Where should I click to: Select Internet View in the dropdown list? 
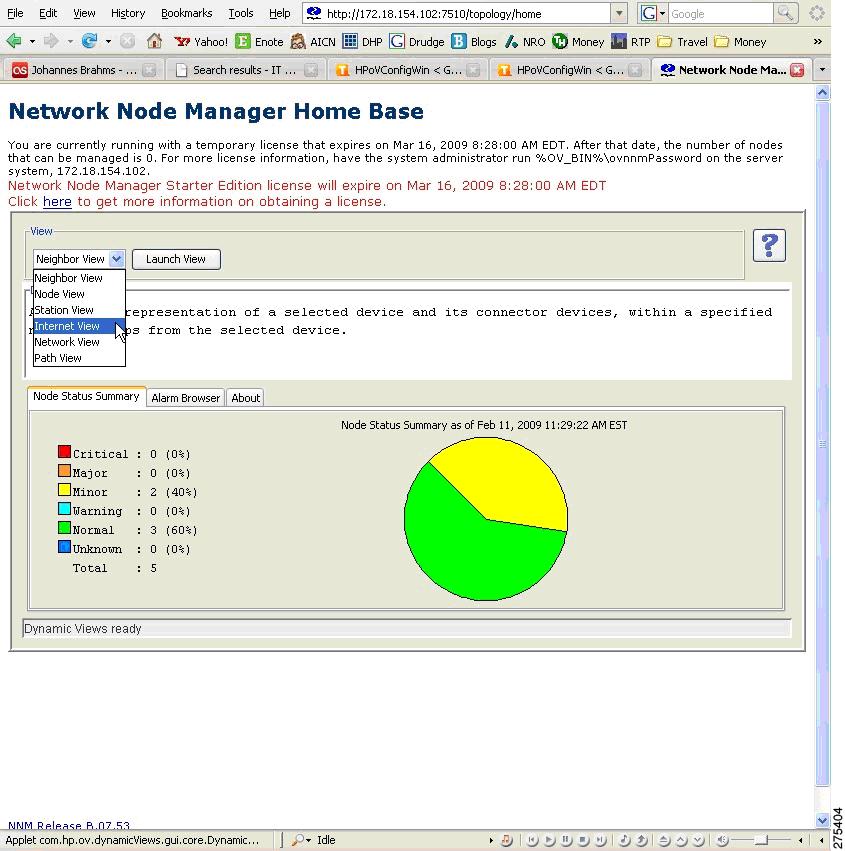click(x=79, y=326)
